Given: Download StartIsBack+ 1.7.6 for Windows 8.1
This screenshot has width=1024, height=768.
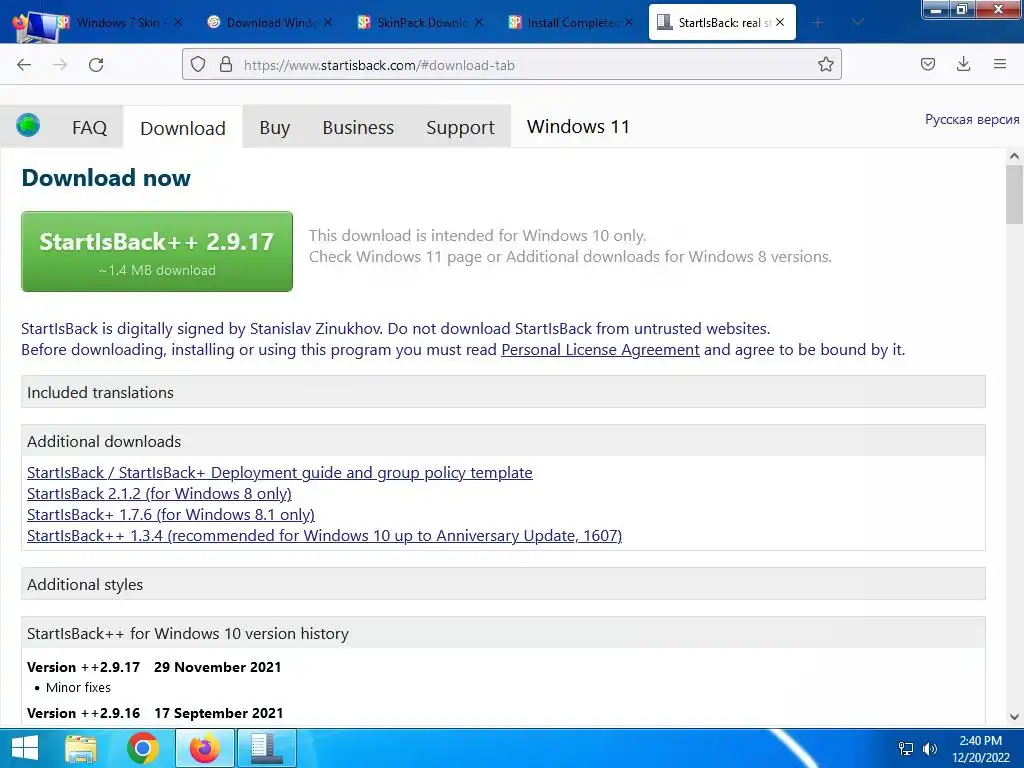Looking at the screenshot, I should (x=170, y=515).
